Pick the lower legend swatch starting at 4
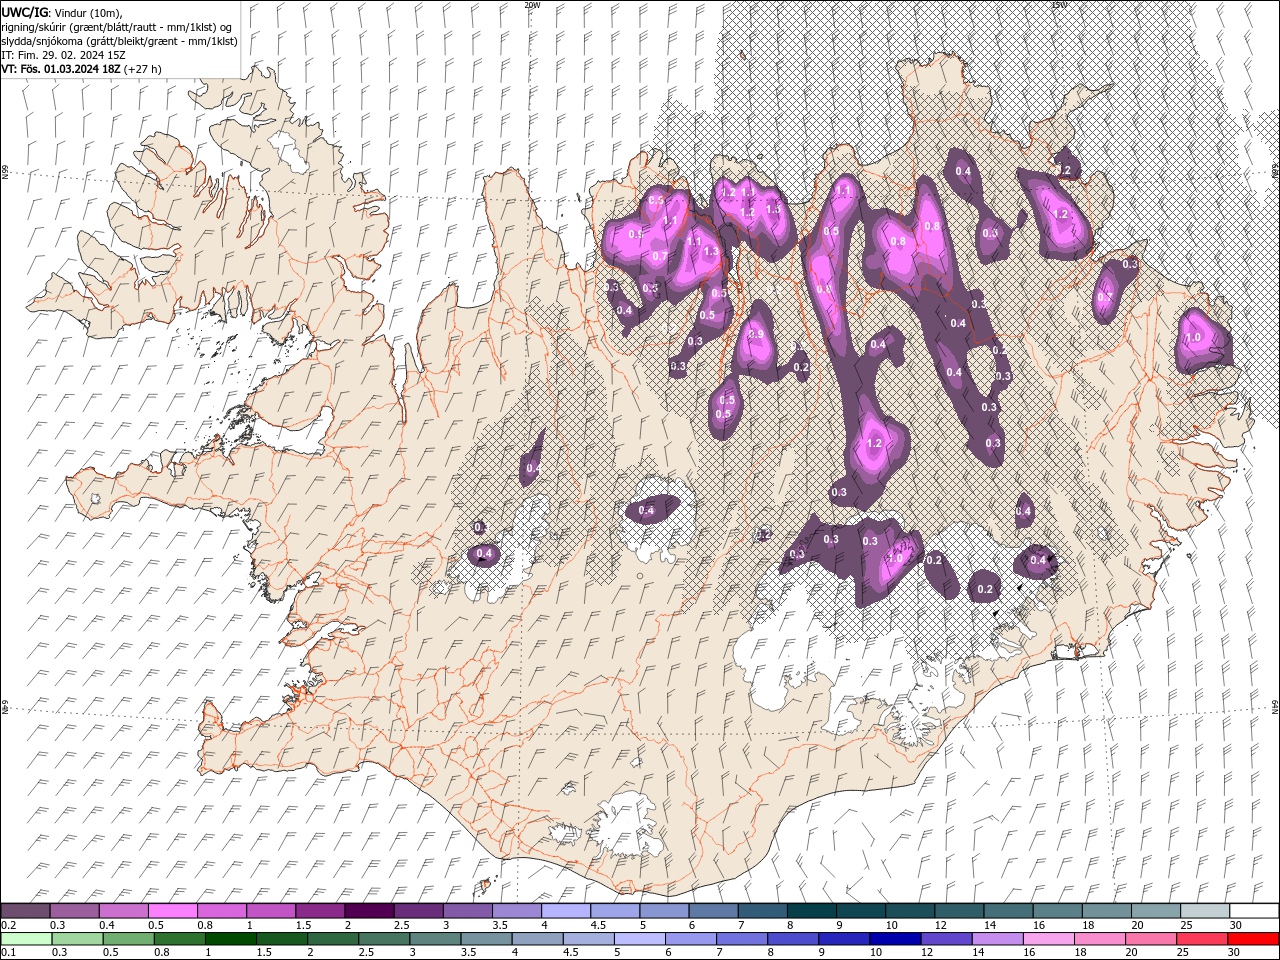 click(x=537, y=939)
